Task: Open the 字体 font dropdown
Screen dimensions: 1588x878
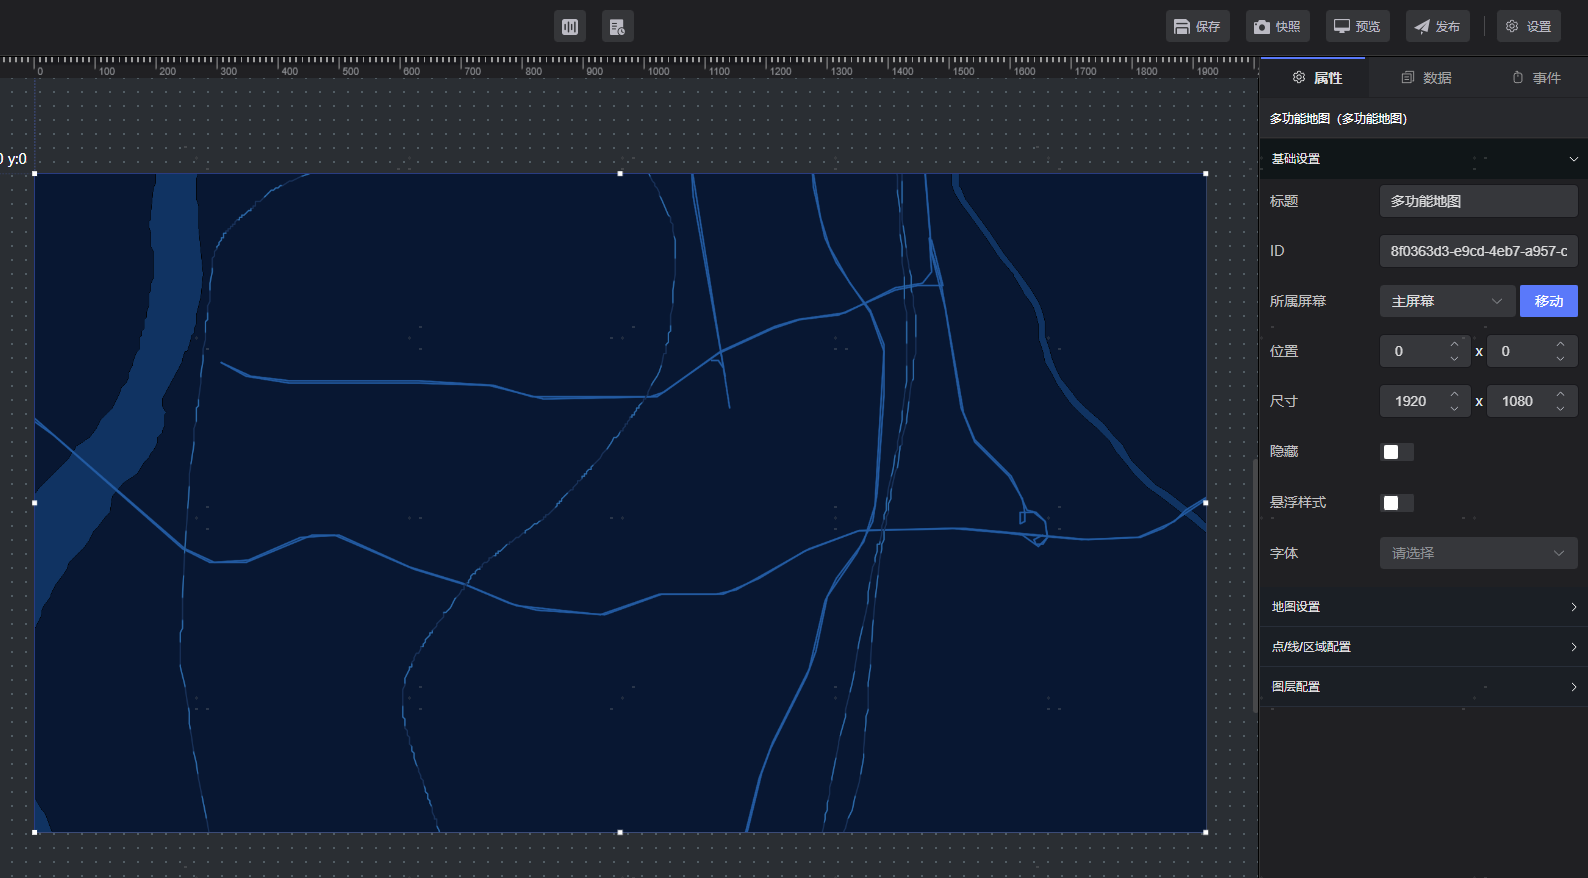Action: pos(1477,553)
